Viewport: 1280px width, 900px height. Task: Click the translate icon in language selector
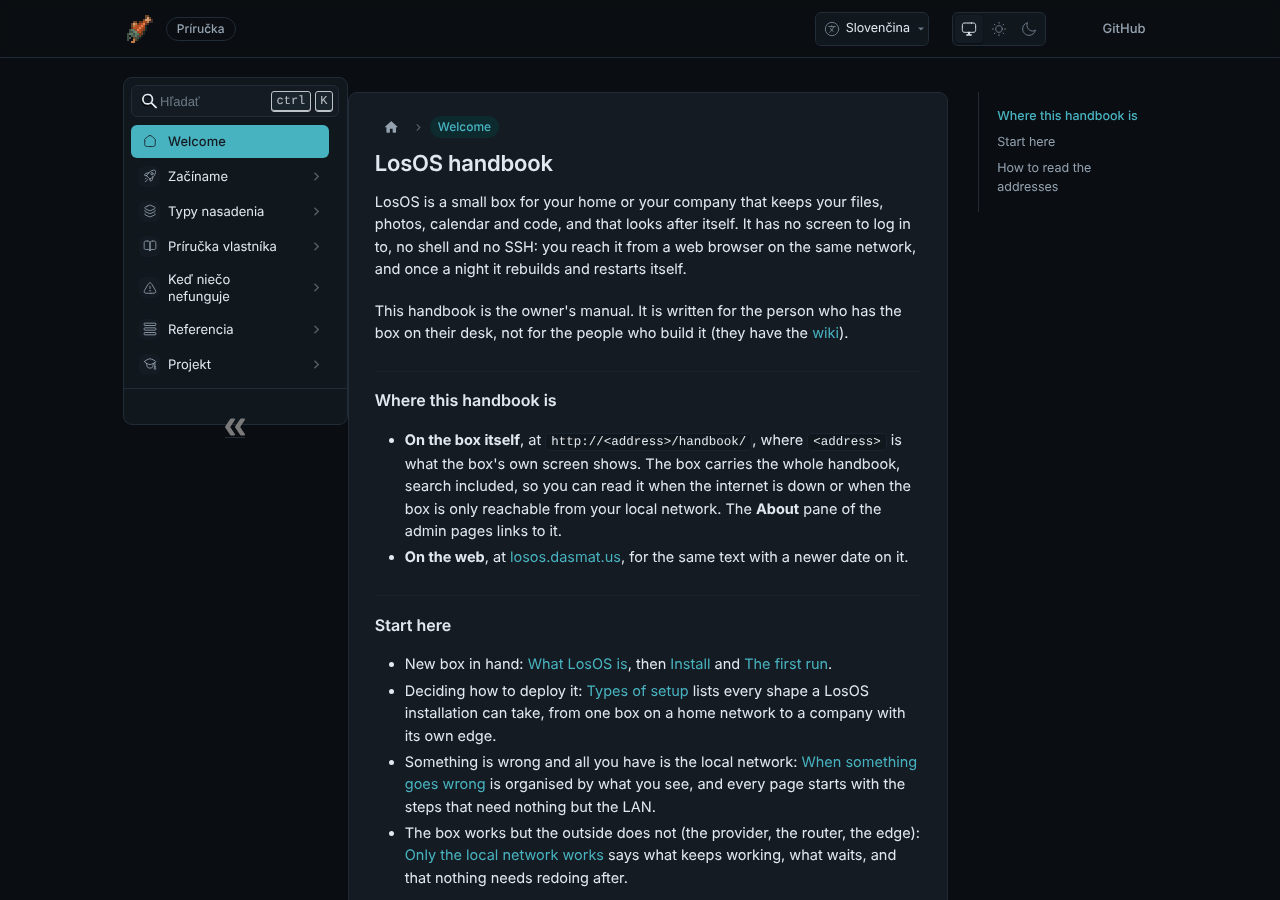[x=832, y=29]
